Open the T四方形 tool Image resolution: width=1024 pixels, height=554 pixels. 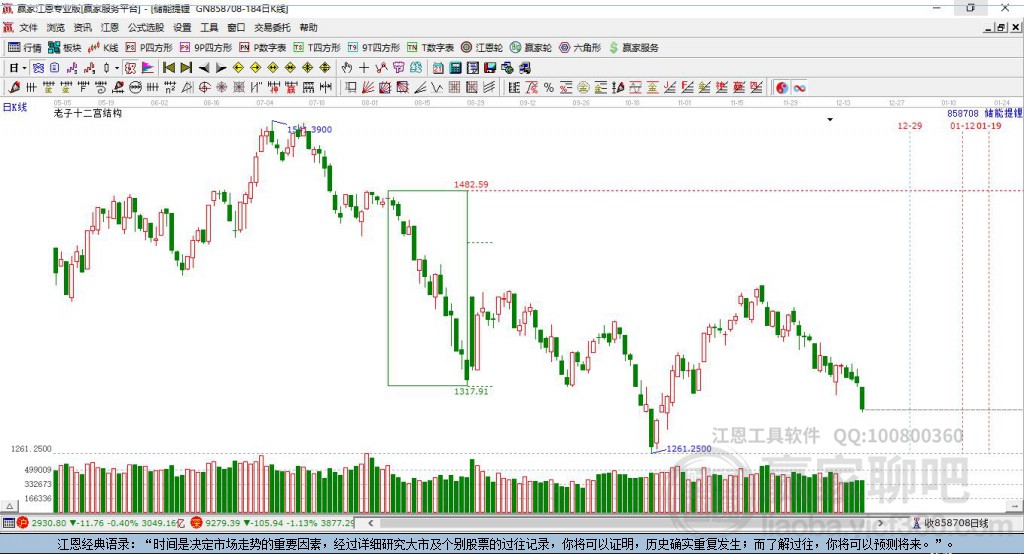pos(317,48)
